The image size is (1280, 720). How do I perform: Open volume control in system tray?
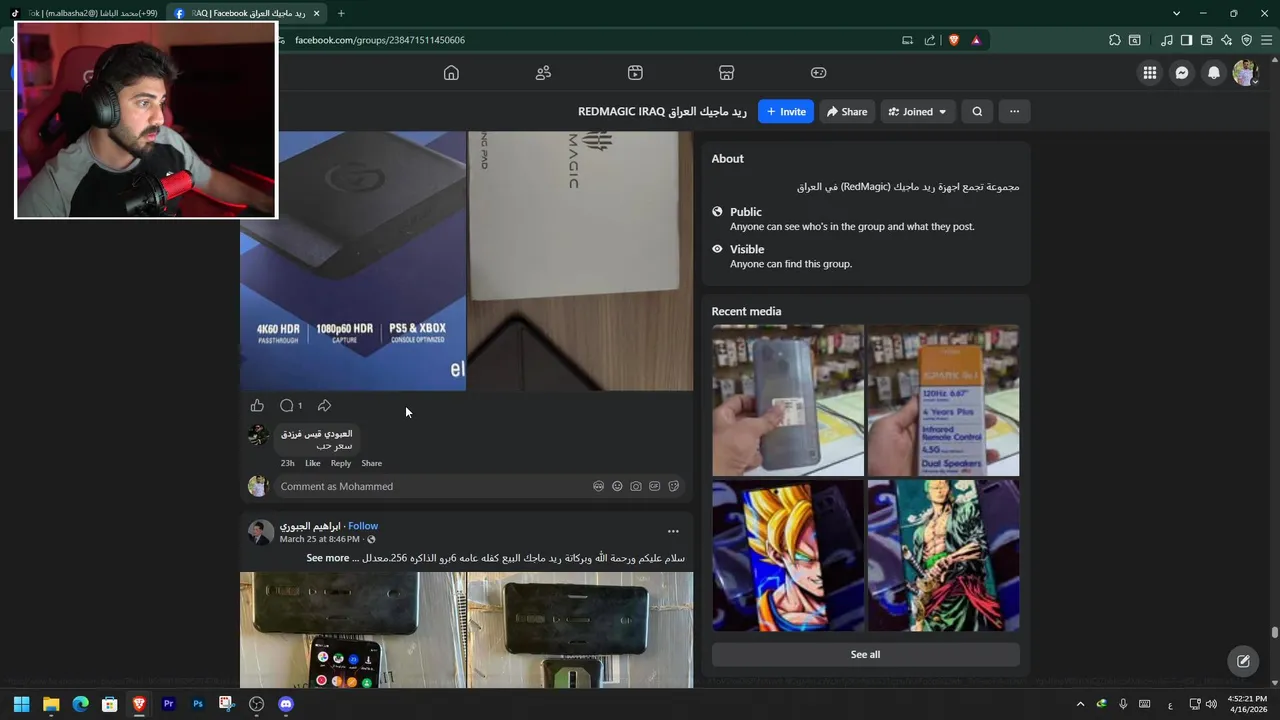coord(1211,704)
